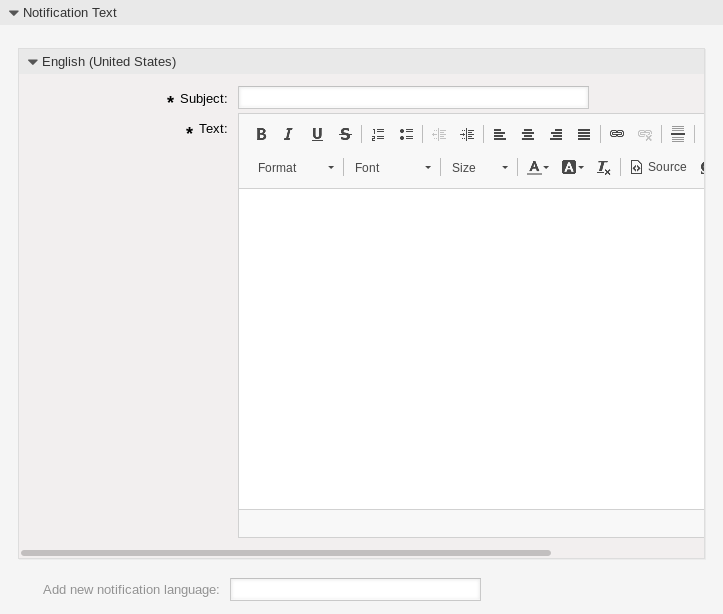Image resolution: width=723 pixels, height=614 pixels.
Task: Open background color picker
Action: point(573,167)
